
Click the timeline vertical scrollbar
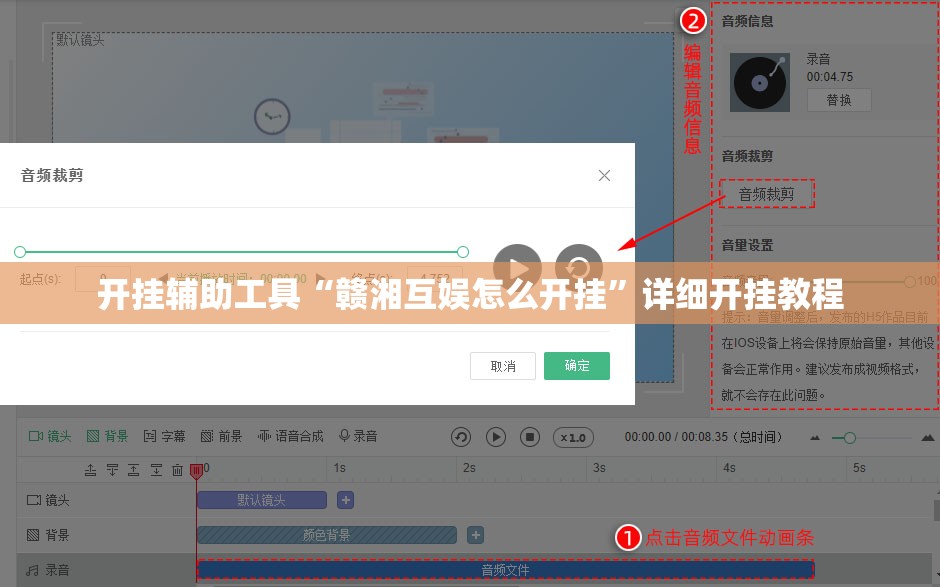click(x=936, y=510)
